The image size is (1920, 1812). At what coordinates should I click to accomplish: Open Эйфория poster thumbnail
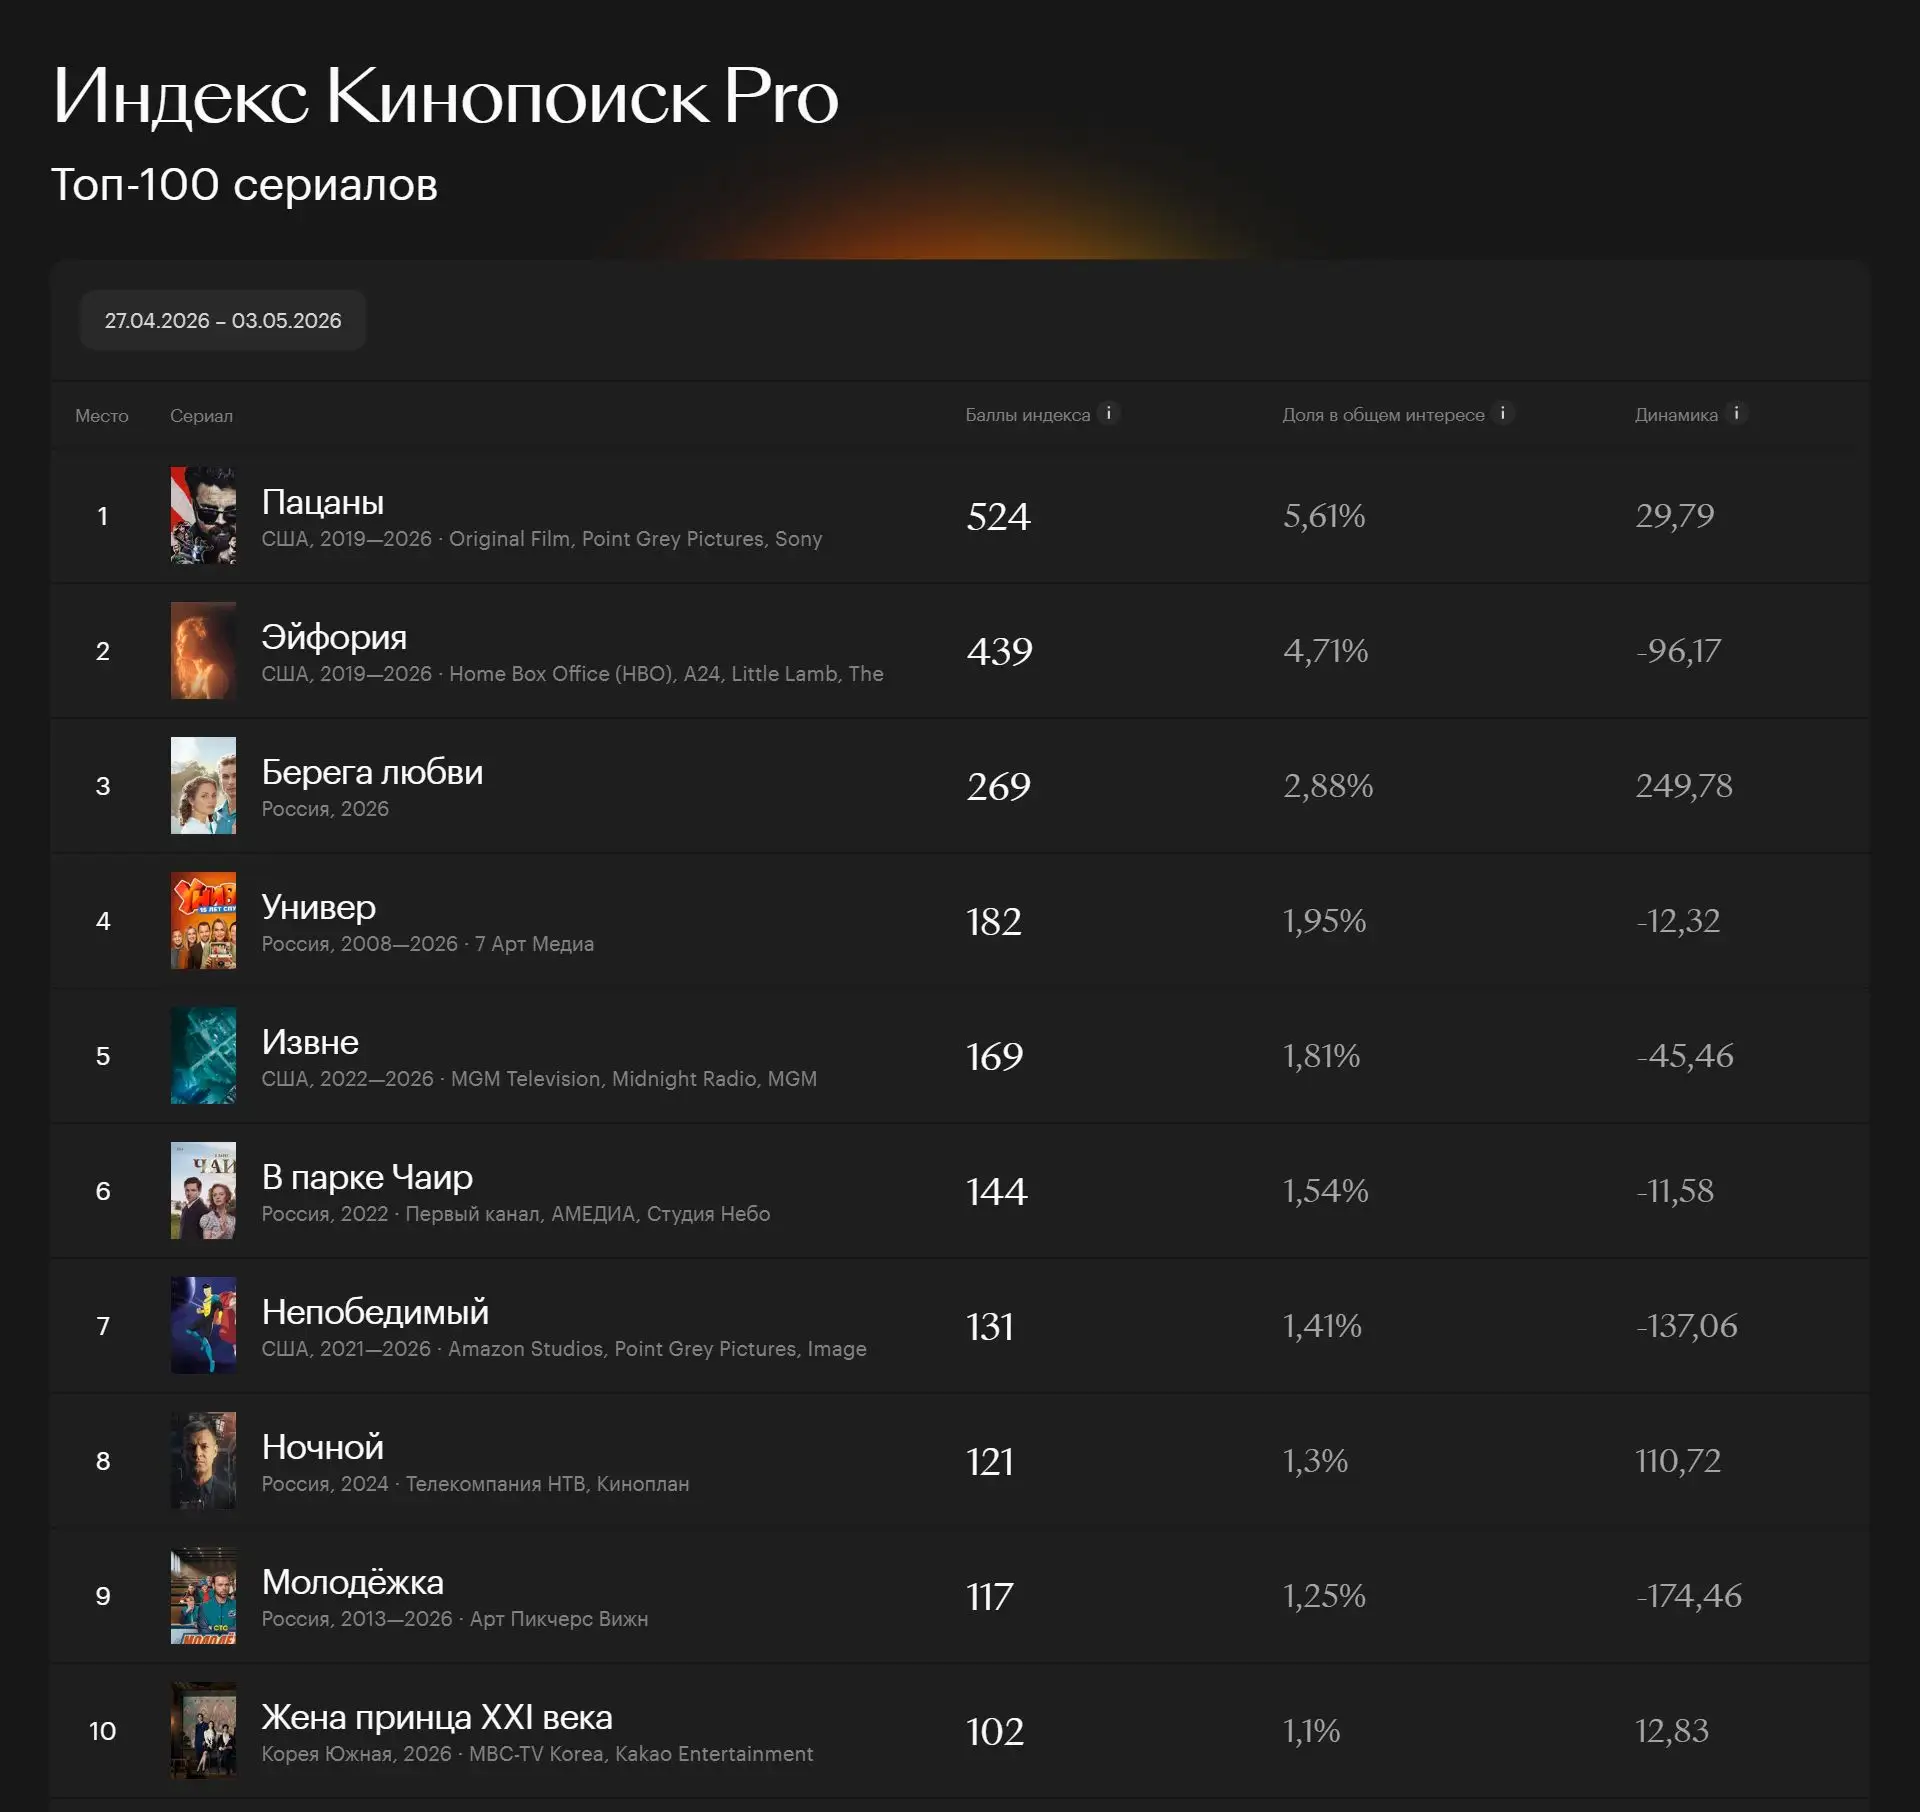pyautogui.click(x=203, y=650)
